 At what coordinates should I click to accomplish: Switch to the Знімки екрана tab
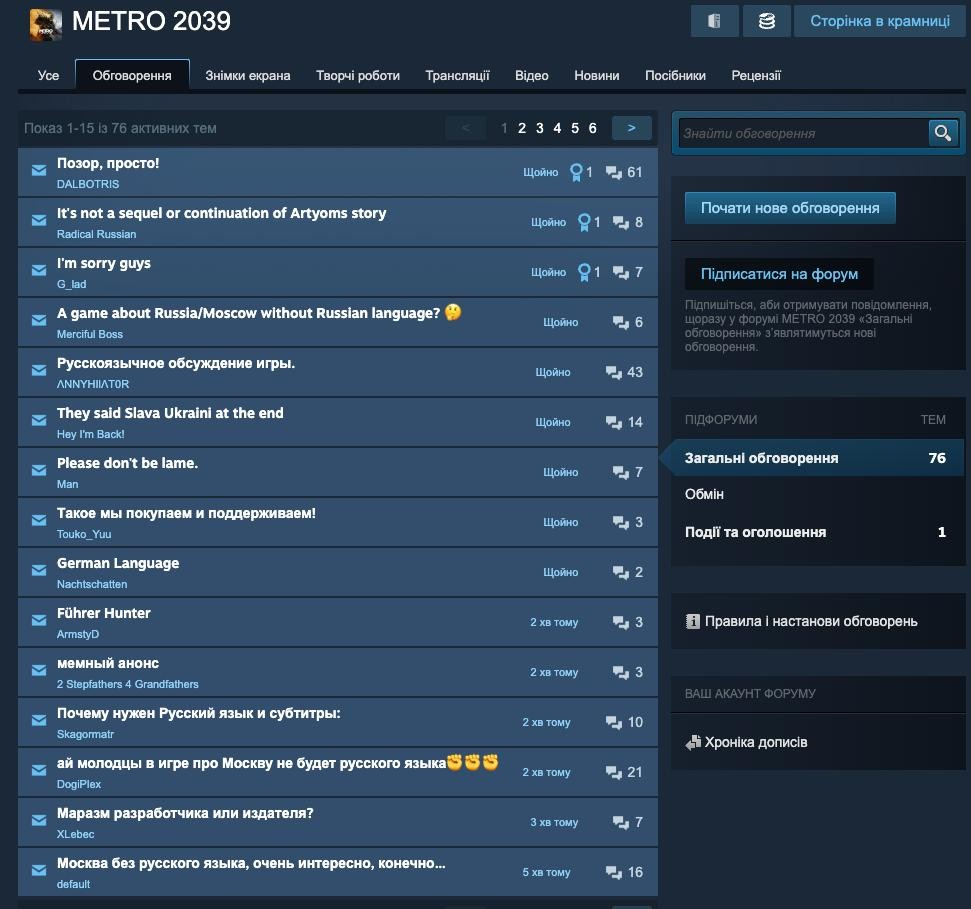[248, 76]
